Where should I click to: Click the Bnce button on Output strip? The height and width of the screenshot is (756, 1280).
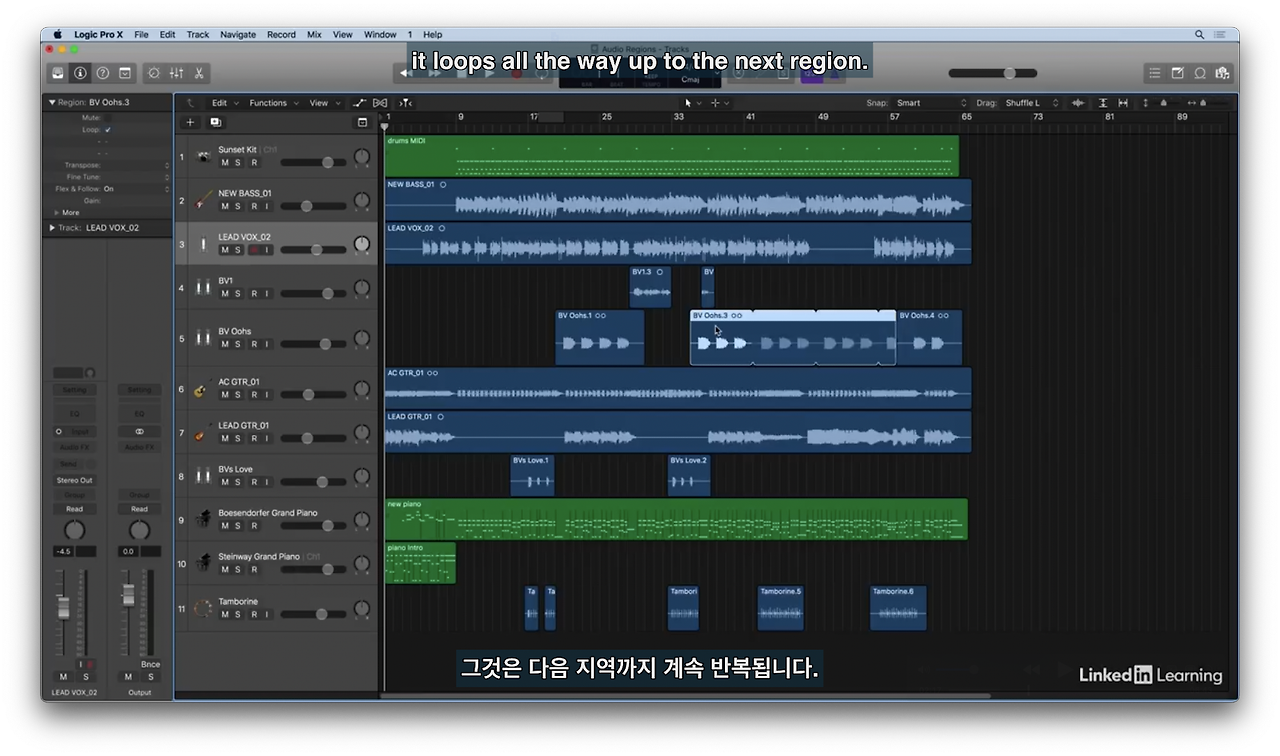(150, 664)
